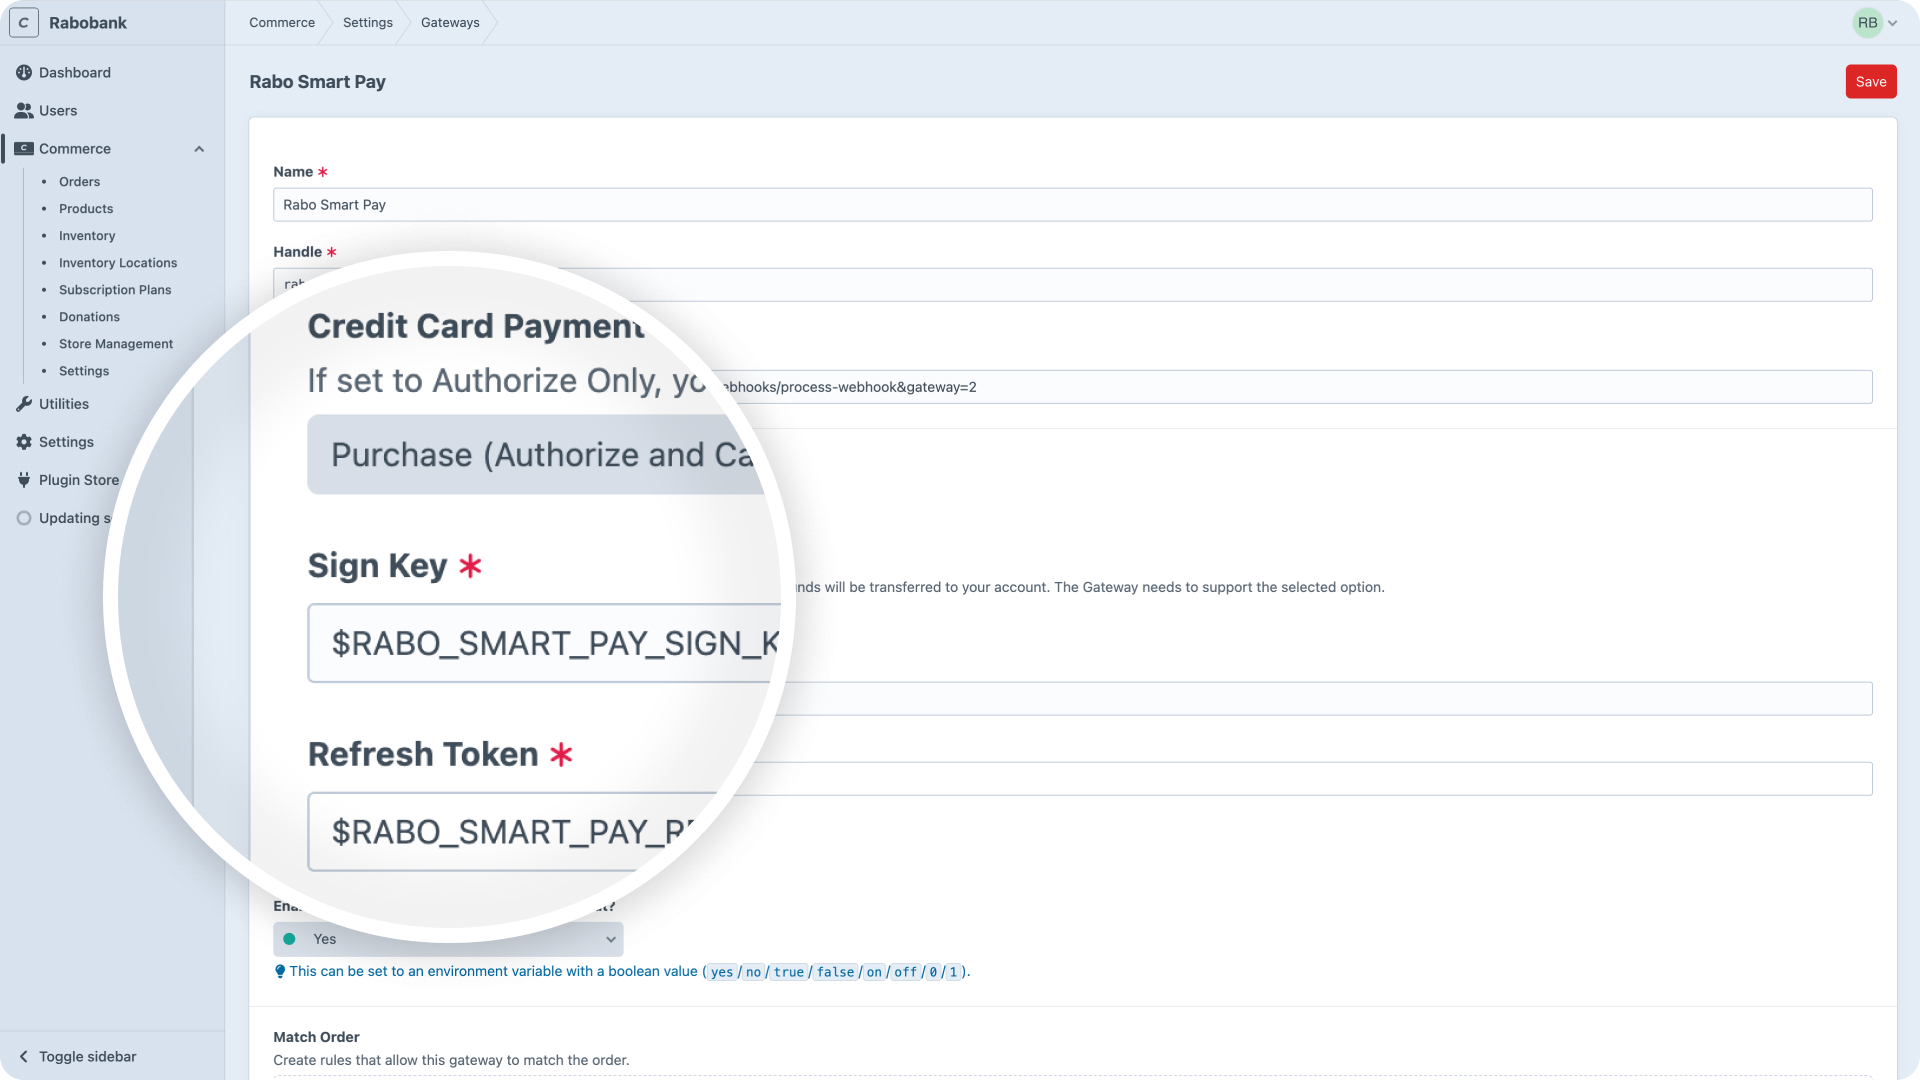Open Orders in Commerce submenu

click(x=79, y=182)
